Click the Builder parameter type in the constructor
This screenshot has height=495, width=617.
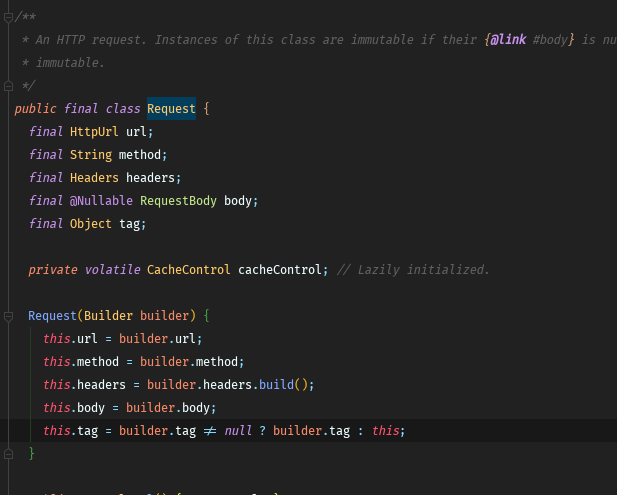coord(108,316)
